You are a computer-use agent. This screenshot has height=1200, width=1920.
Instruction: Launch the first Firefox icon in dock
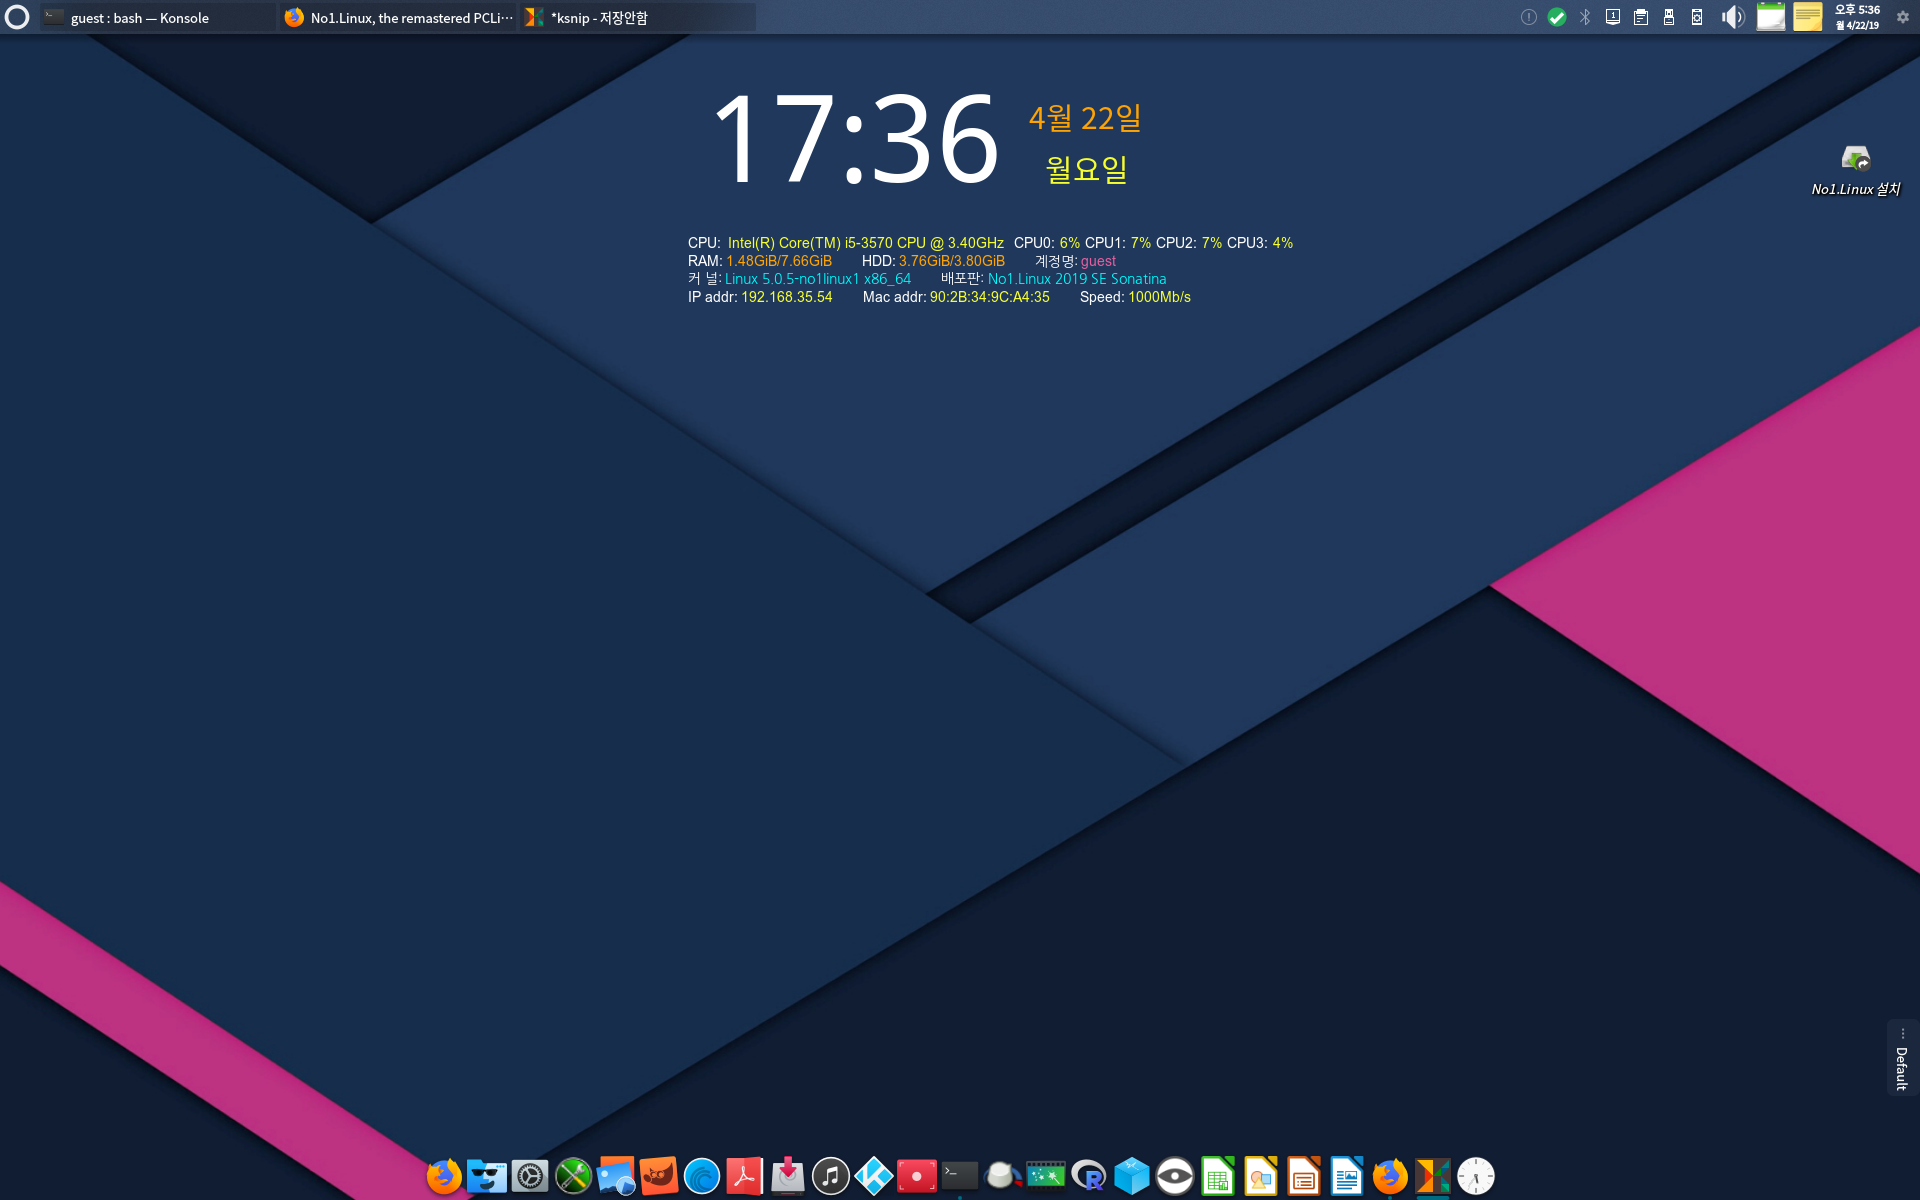coord(444,1176)
